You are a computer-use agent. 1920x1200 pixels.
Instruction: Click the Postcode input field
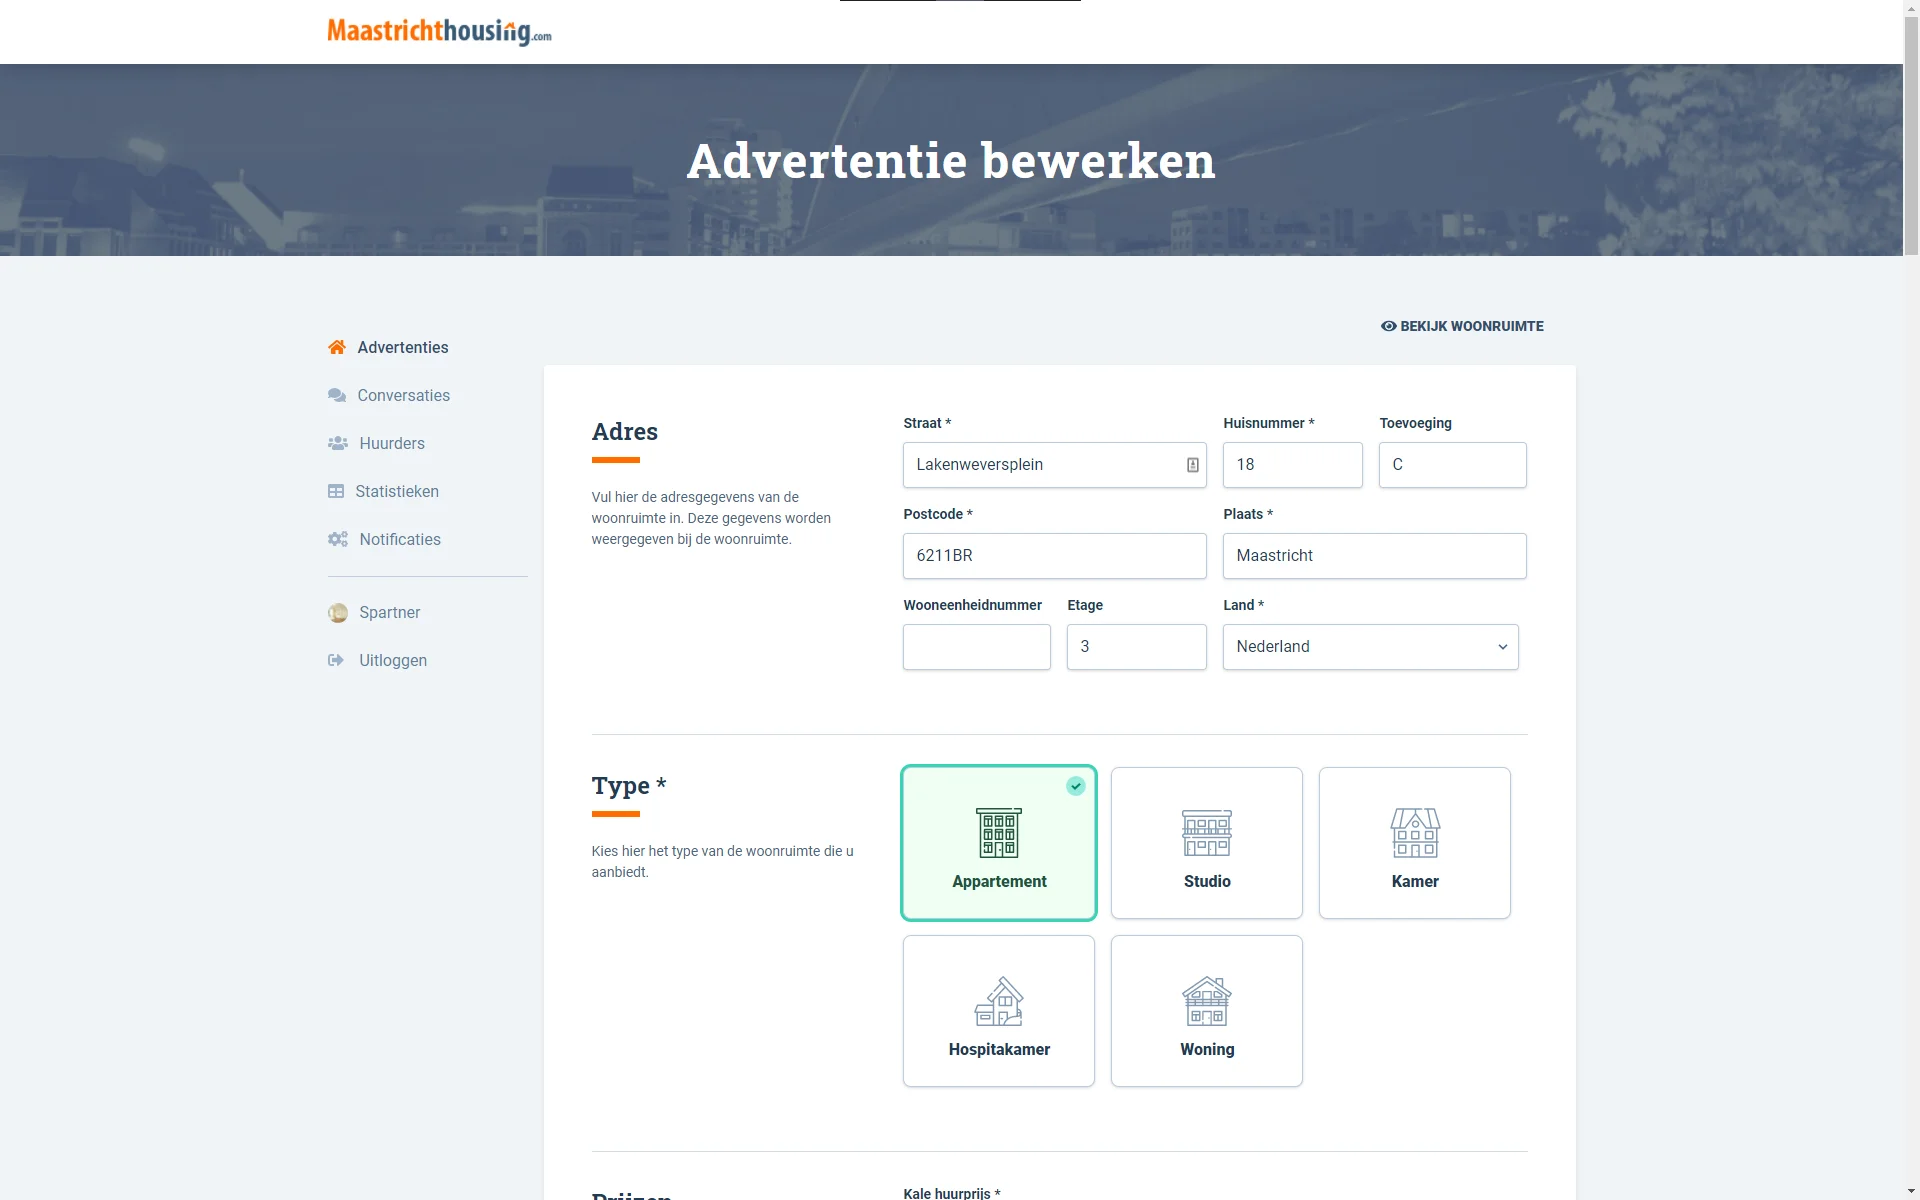click(x=1054, y=556)
